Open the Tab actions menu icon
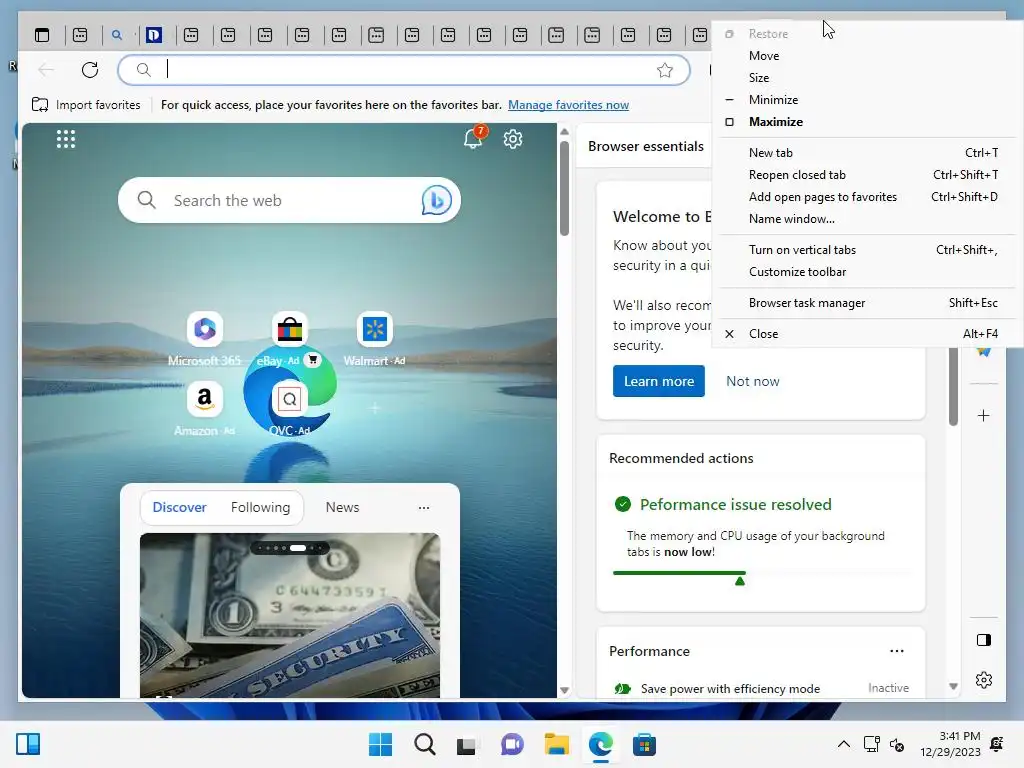 (42, 35)
